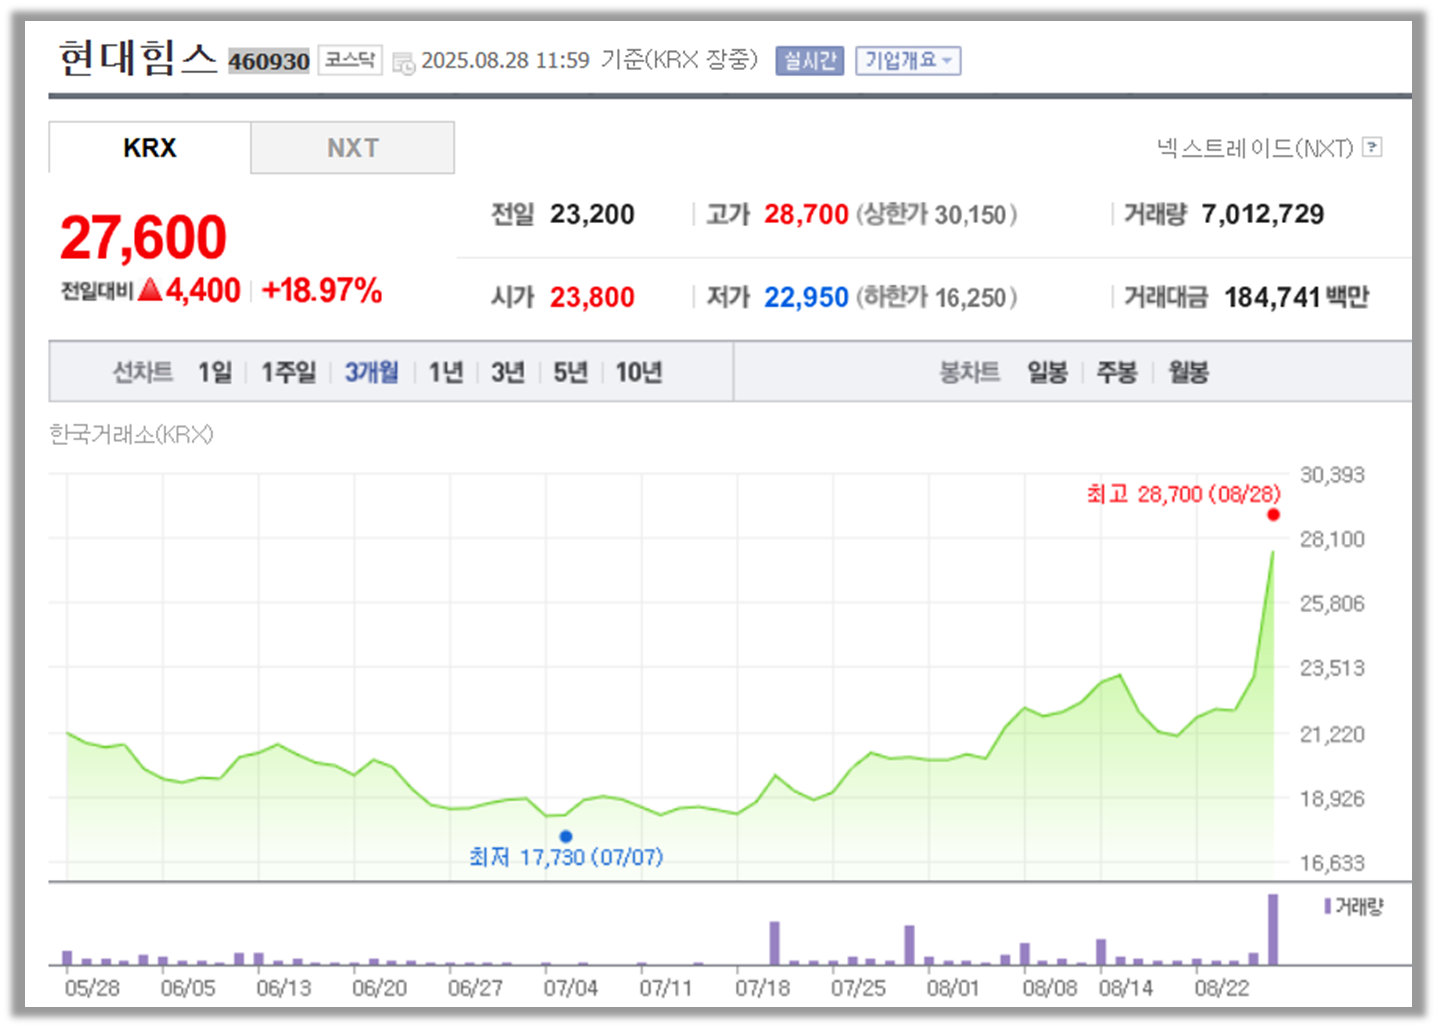Viewport: 1437px width, 1028px height.
Task: Click the 한국거래소(KRX) chart caption
Action: 131,434
